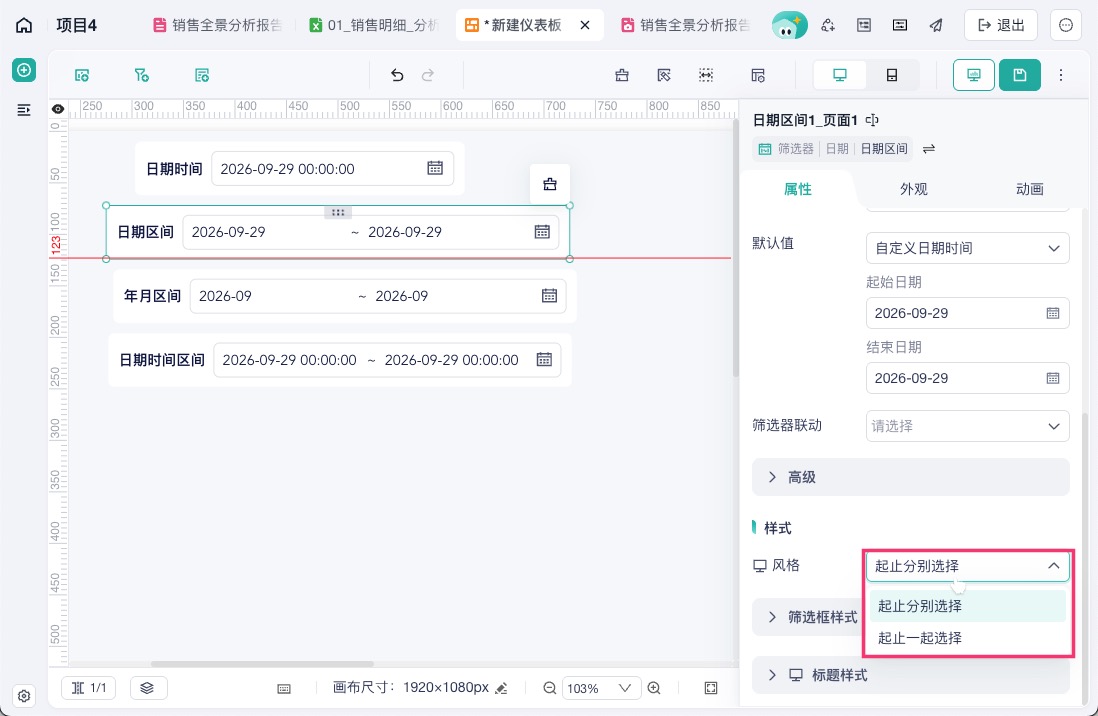The image size is (1098, 716).
Task: Click the 退出 button
Action: [1001, 25]
